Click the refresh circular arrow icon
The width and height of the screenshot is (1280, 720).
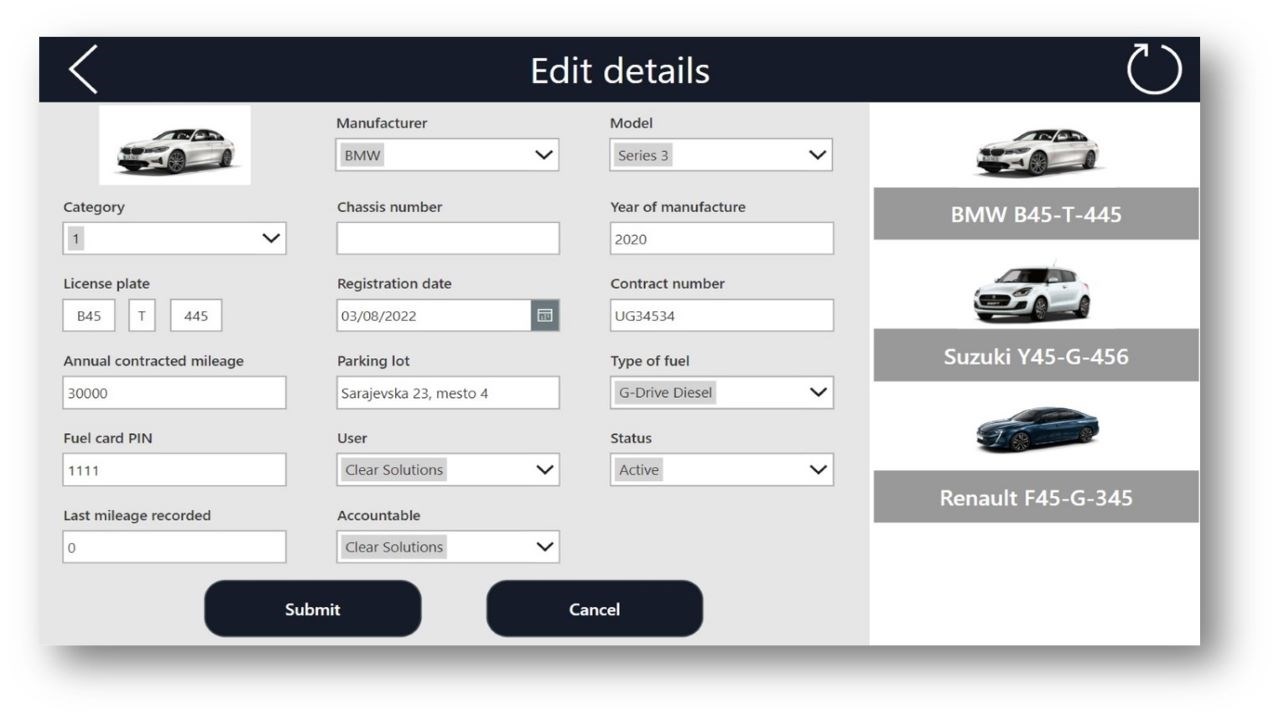point(1154,71)
